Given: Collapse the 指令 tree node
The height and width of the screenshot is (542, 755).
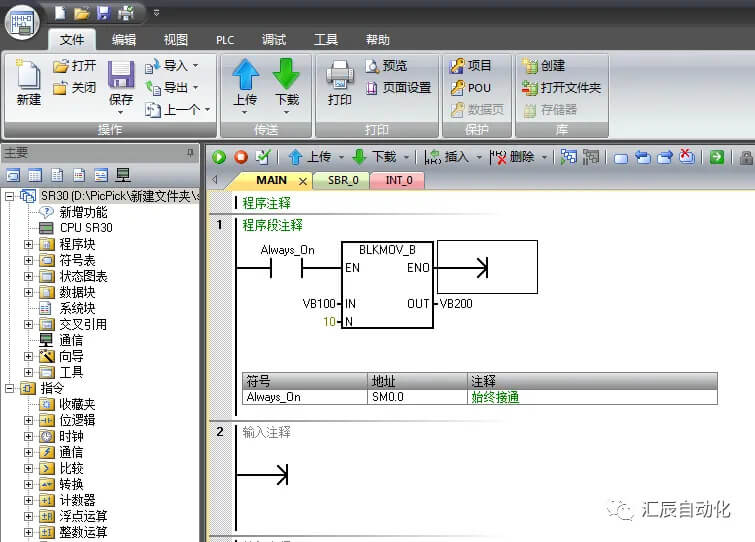Looking at the screenshot, I should coord(9,388).
